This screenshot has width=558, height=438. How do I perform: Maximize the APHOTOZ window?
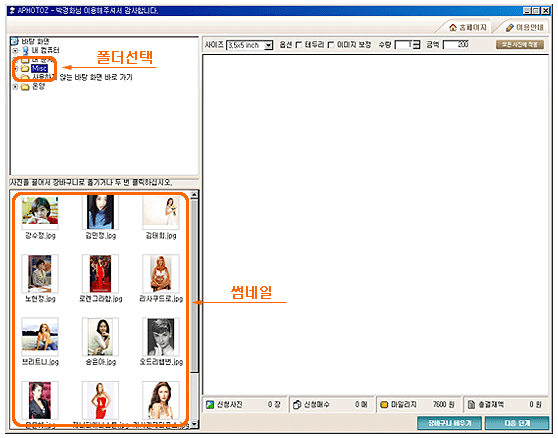[x=536, y=11]
